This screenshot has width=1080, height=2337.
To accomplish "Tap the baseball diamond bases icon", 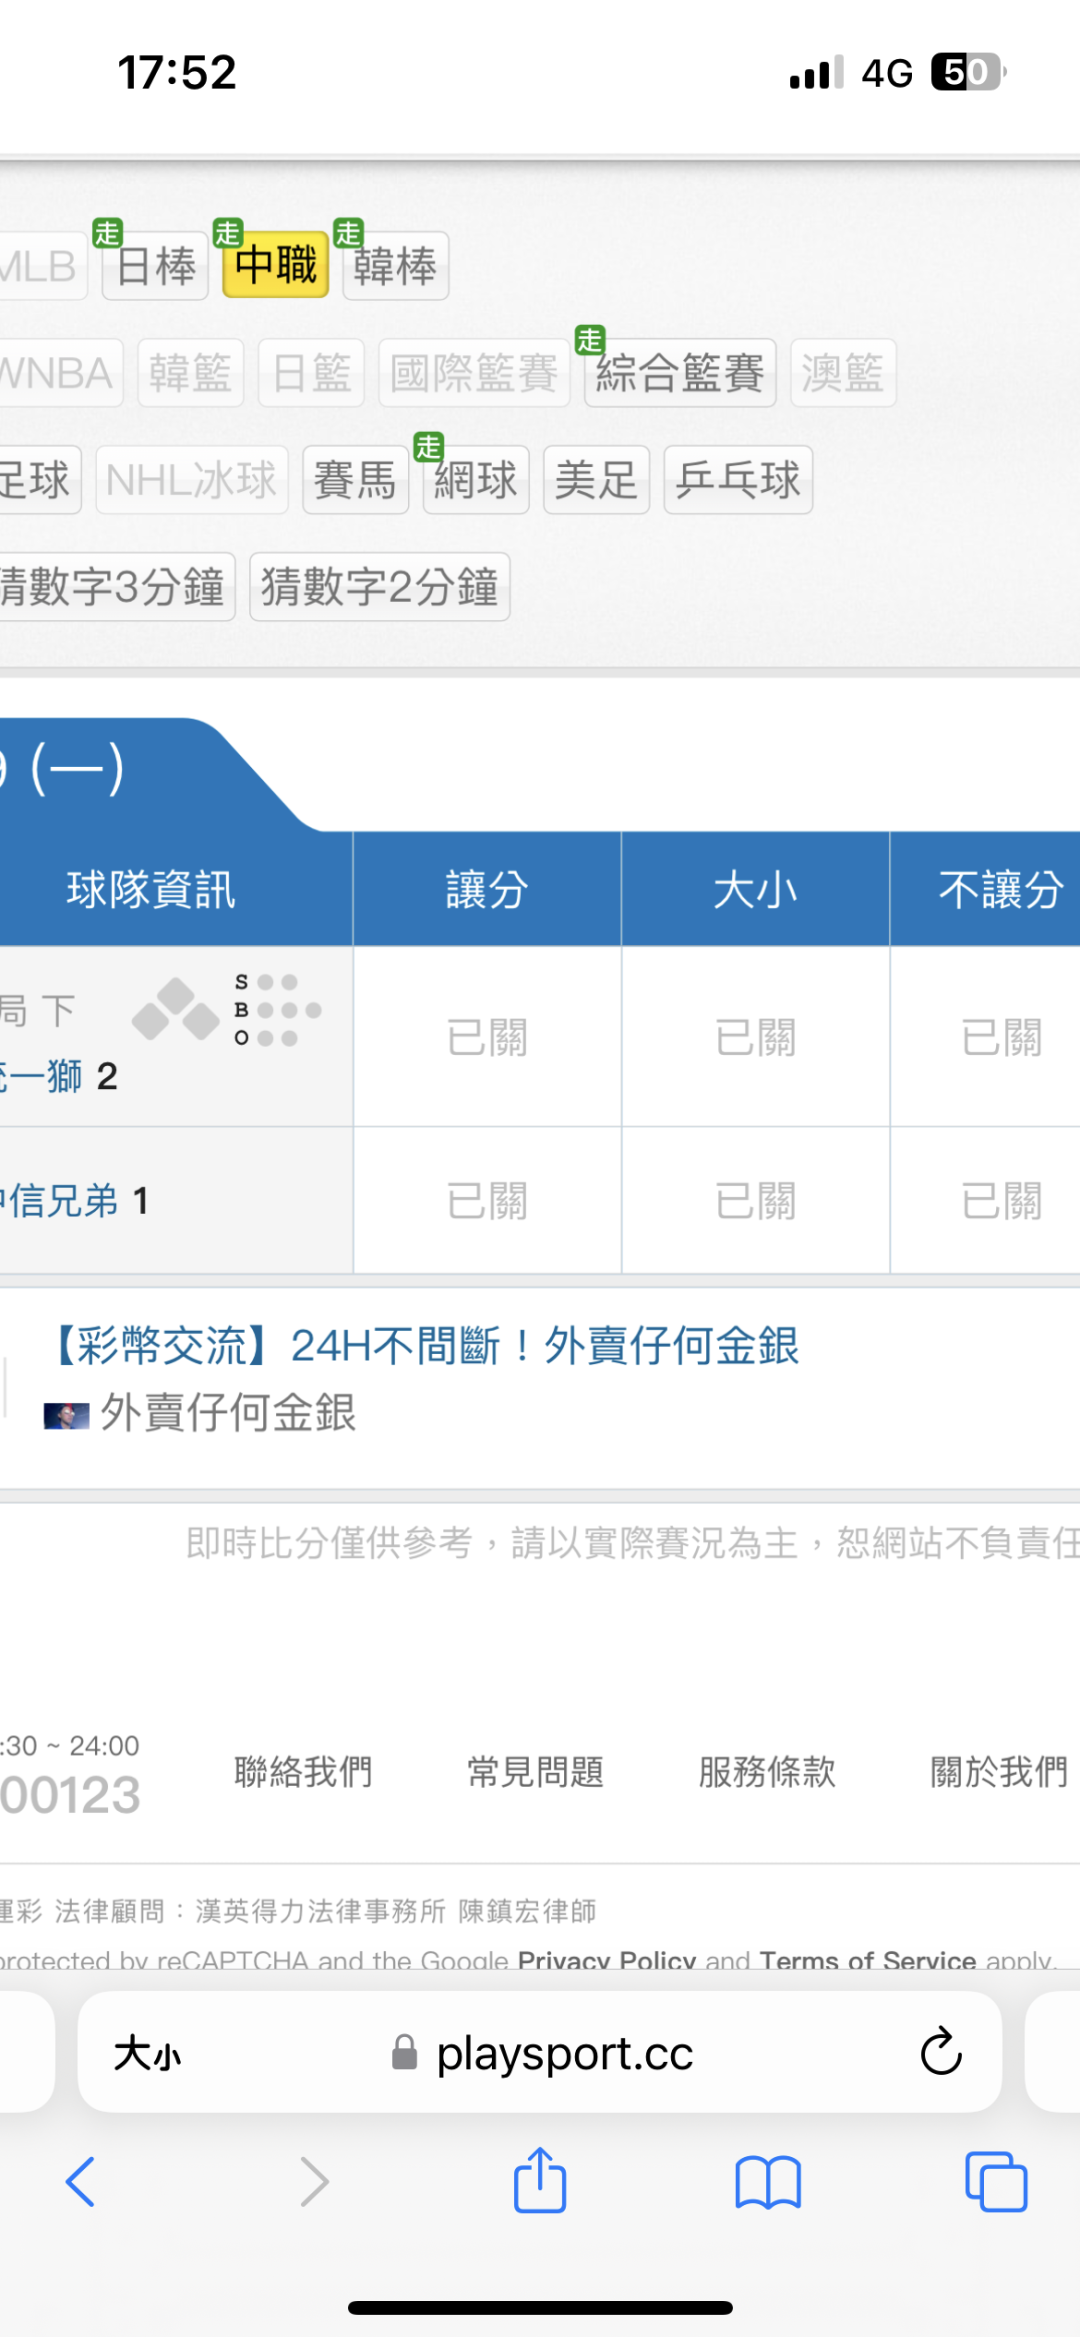I will 176,1009.
